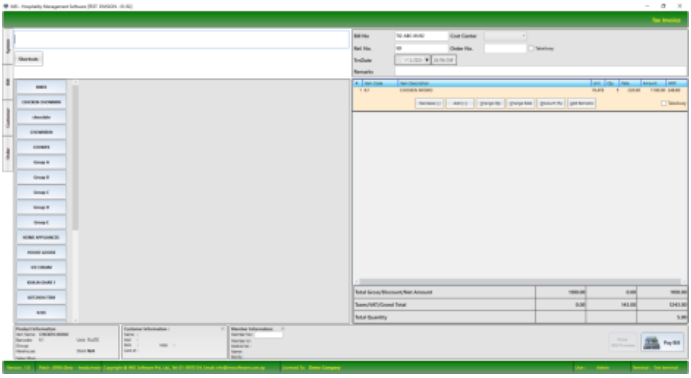Click the up arrow of category scrollbar
Screen dimensions: 691x378
coord(75,82)
